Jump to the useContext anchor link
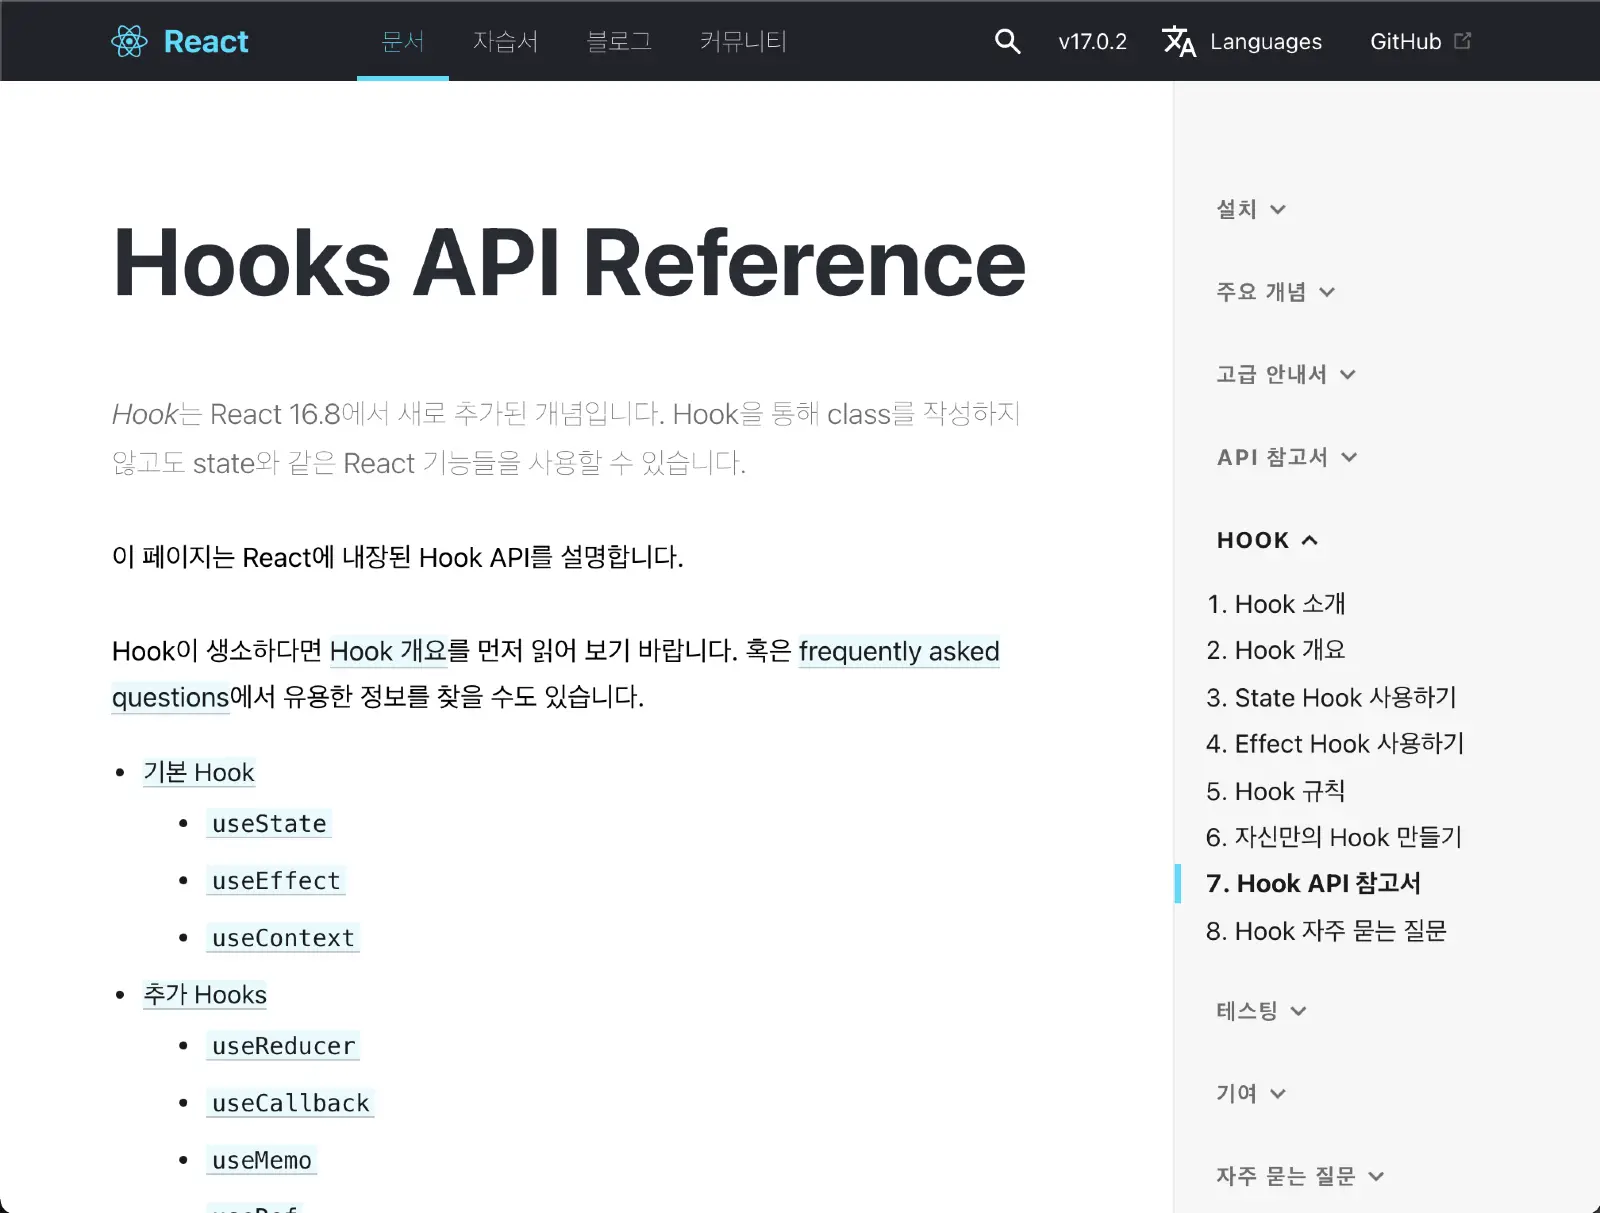 [283, 938]
